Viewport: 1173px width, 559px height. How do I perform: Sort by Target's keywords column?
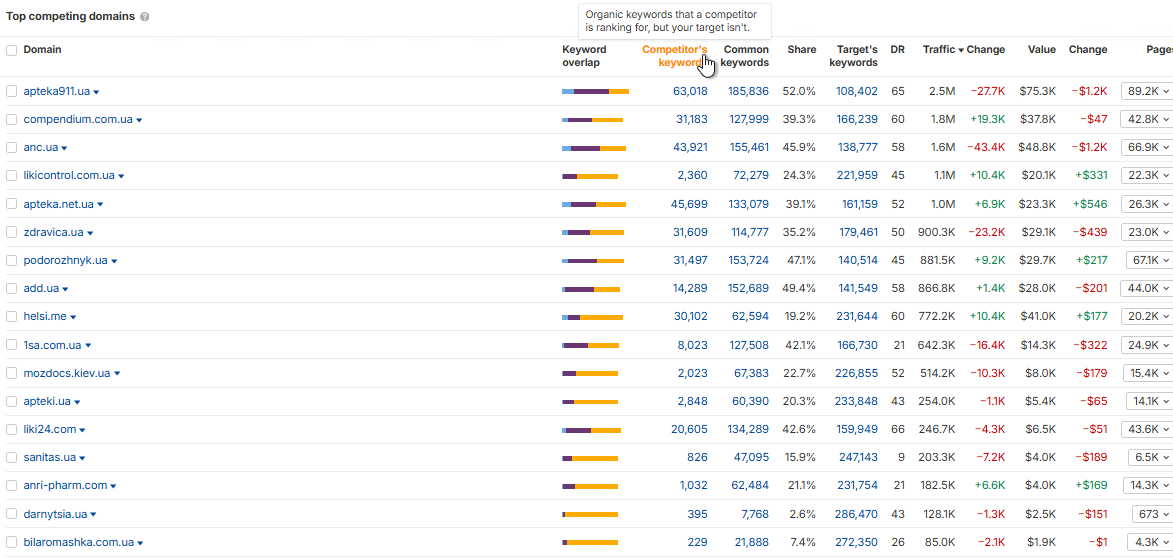(x=854, y=56)
